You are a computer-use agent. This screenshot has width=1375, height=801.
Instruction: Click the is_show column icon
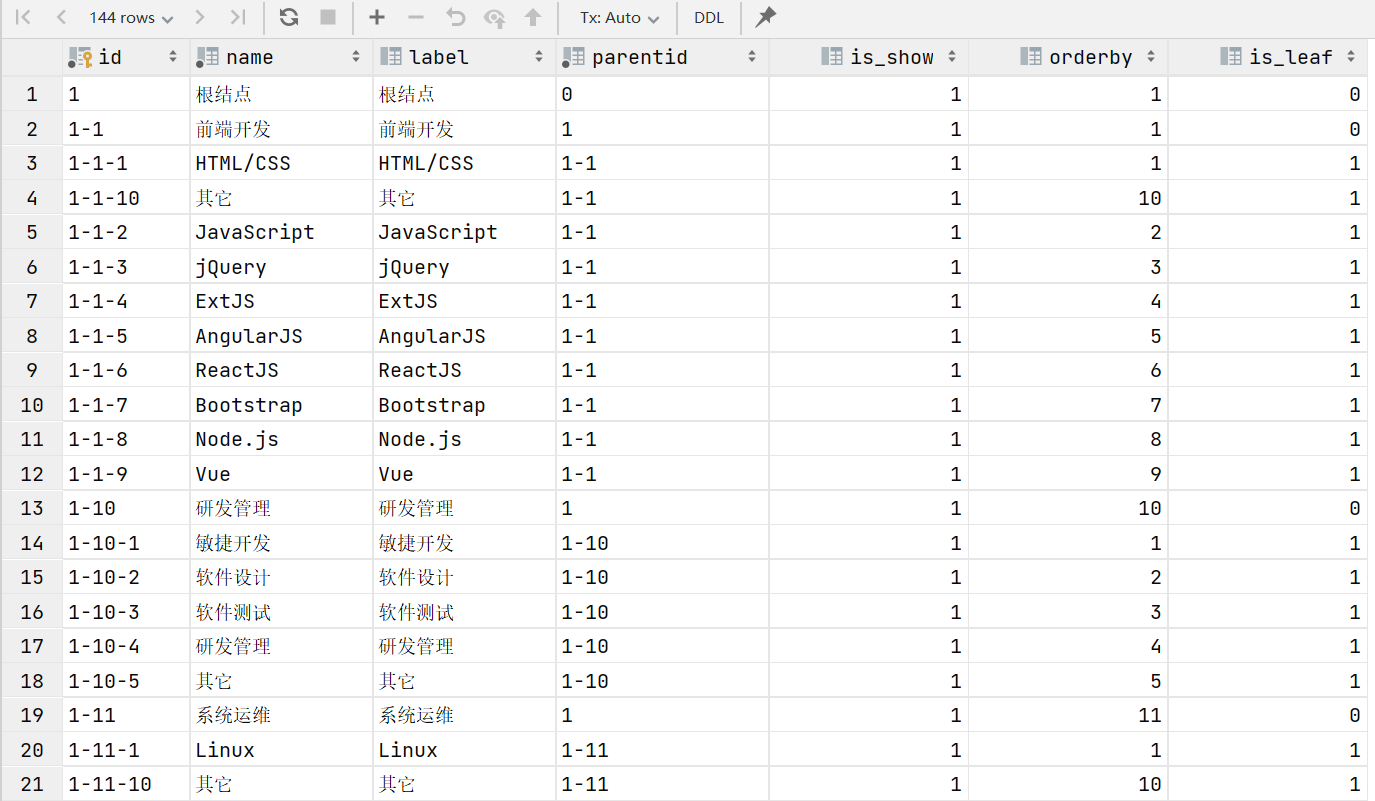(831, 57)
